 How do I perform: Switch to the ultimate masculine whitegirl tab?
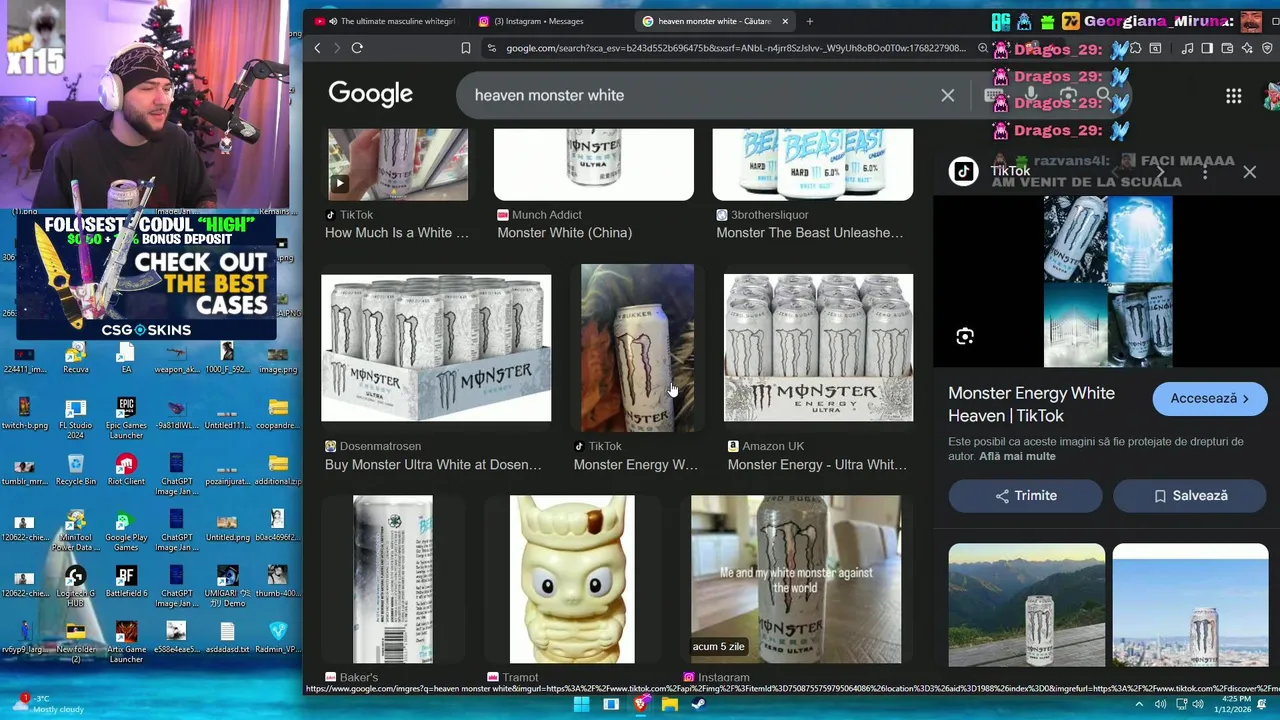[385, 21]
